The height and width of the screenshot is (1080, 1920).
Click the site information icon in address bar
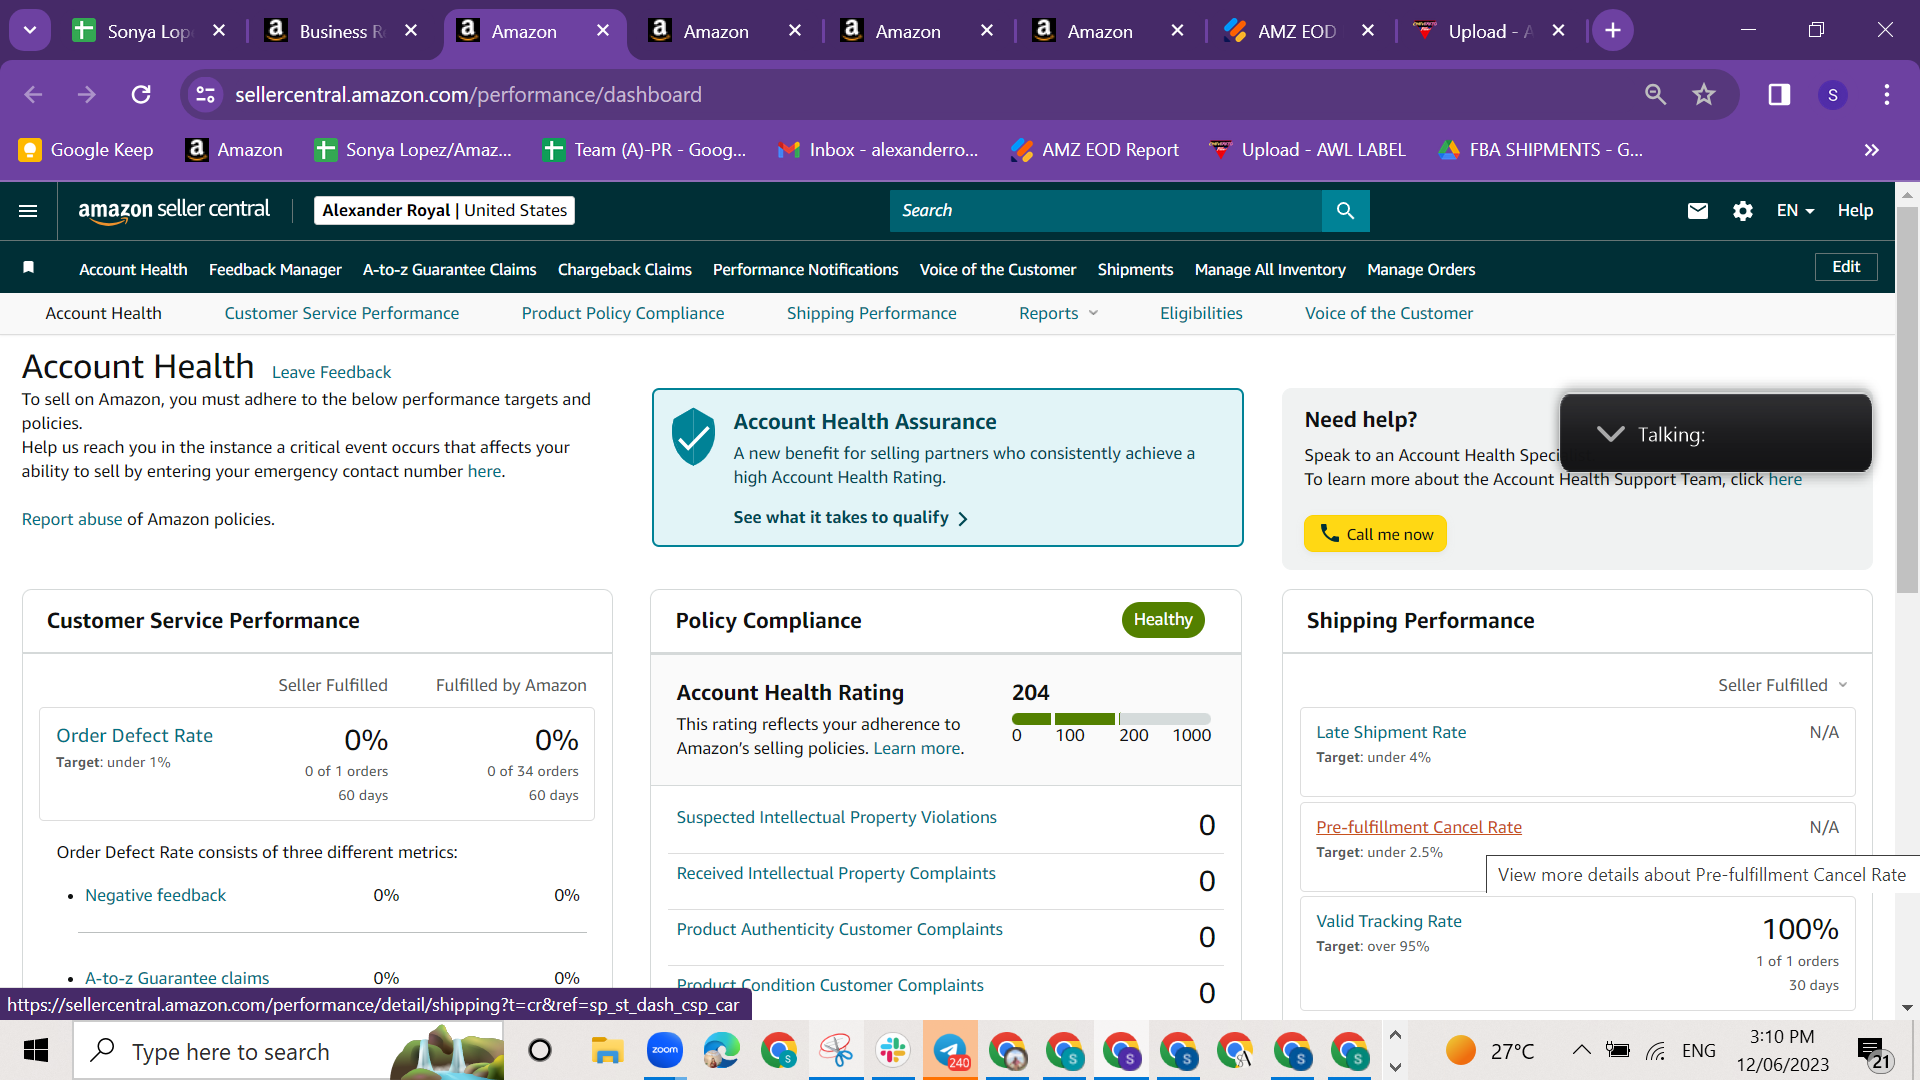205,94
